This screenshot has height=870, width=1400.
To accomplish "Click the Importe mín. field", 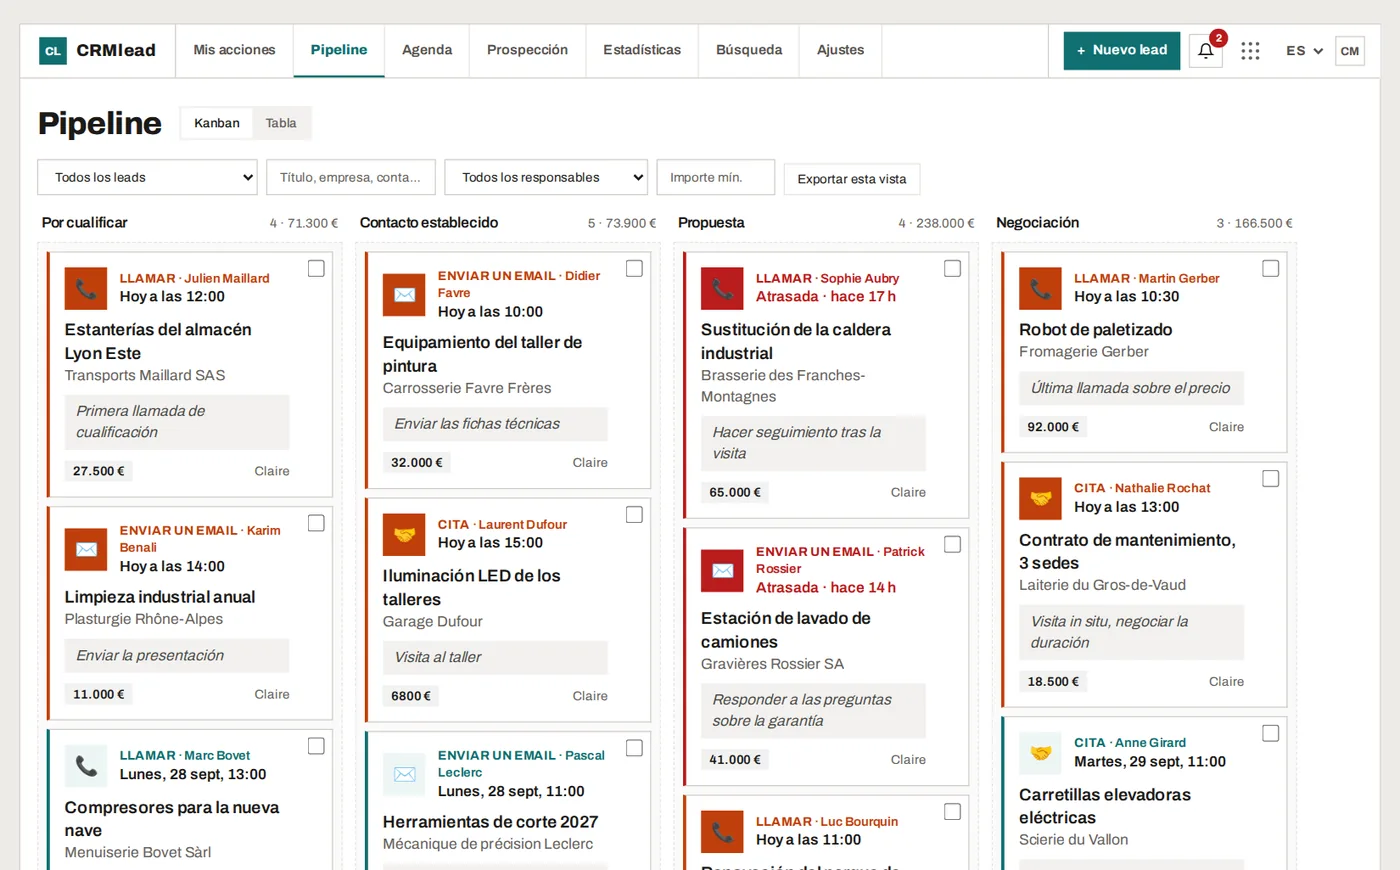I will 716,177.
